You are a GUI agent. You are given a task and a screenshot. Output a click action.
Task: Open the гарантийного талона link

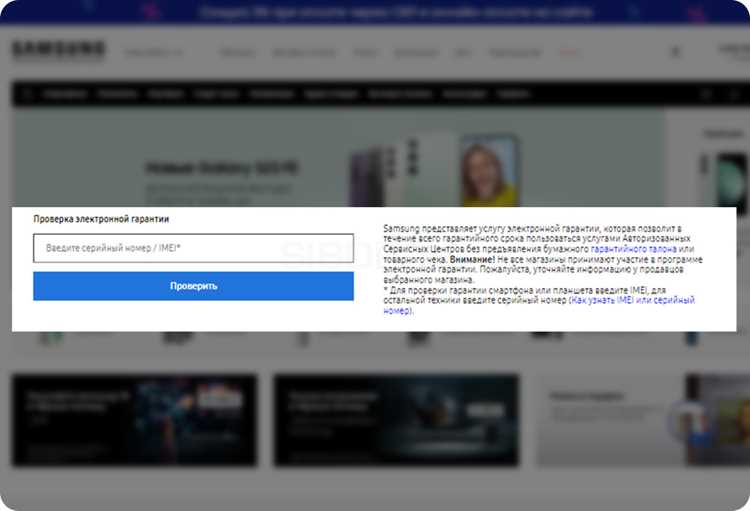tap(633, 249)
